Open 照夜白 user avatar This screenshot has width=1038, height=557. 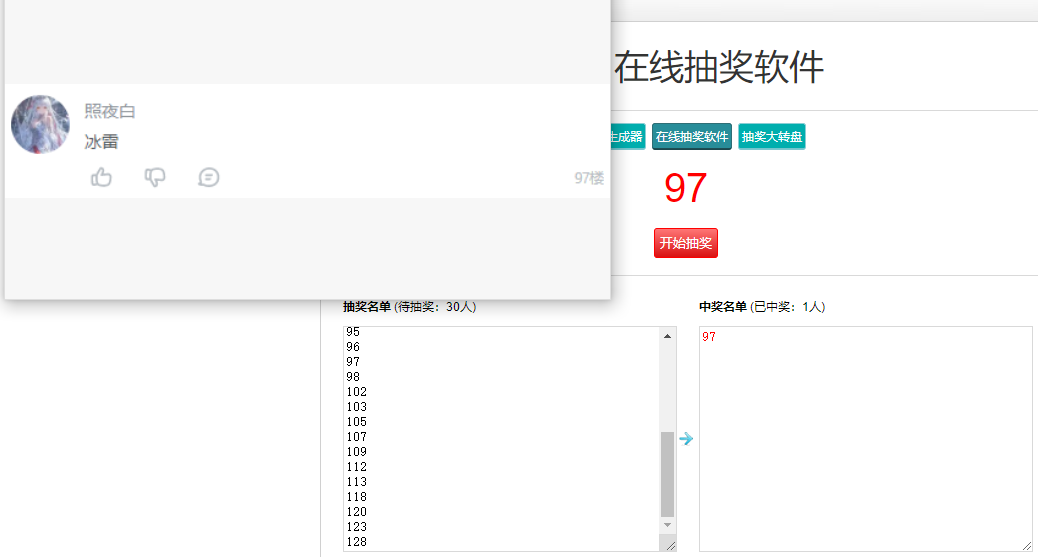(x=40, y=125)
